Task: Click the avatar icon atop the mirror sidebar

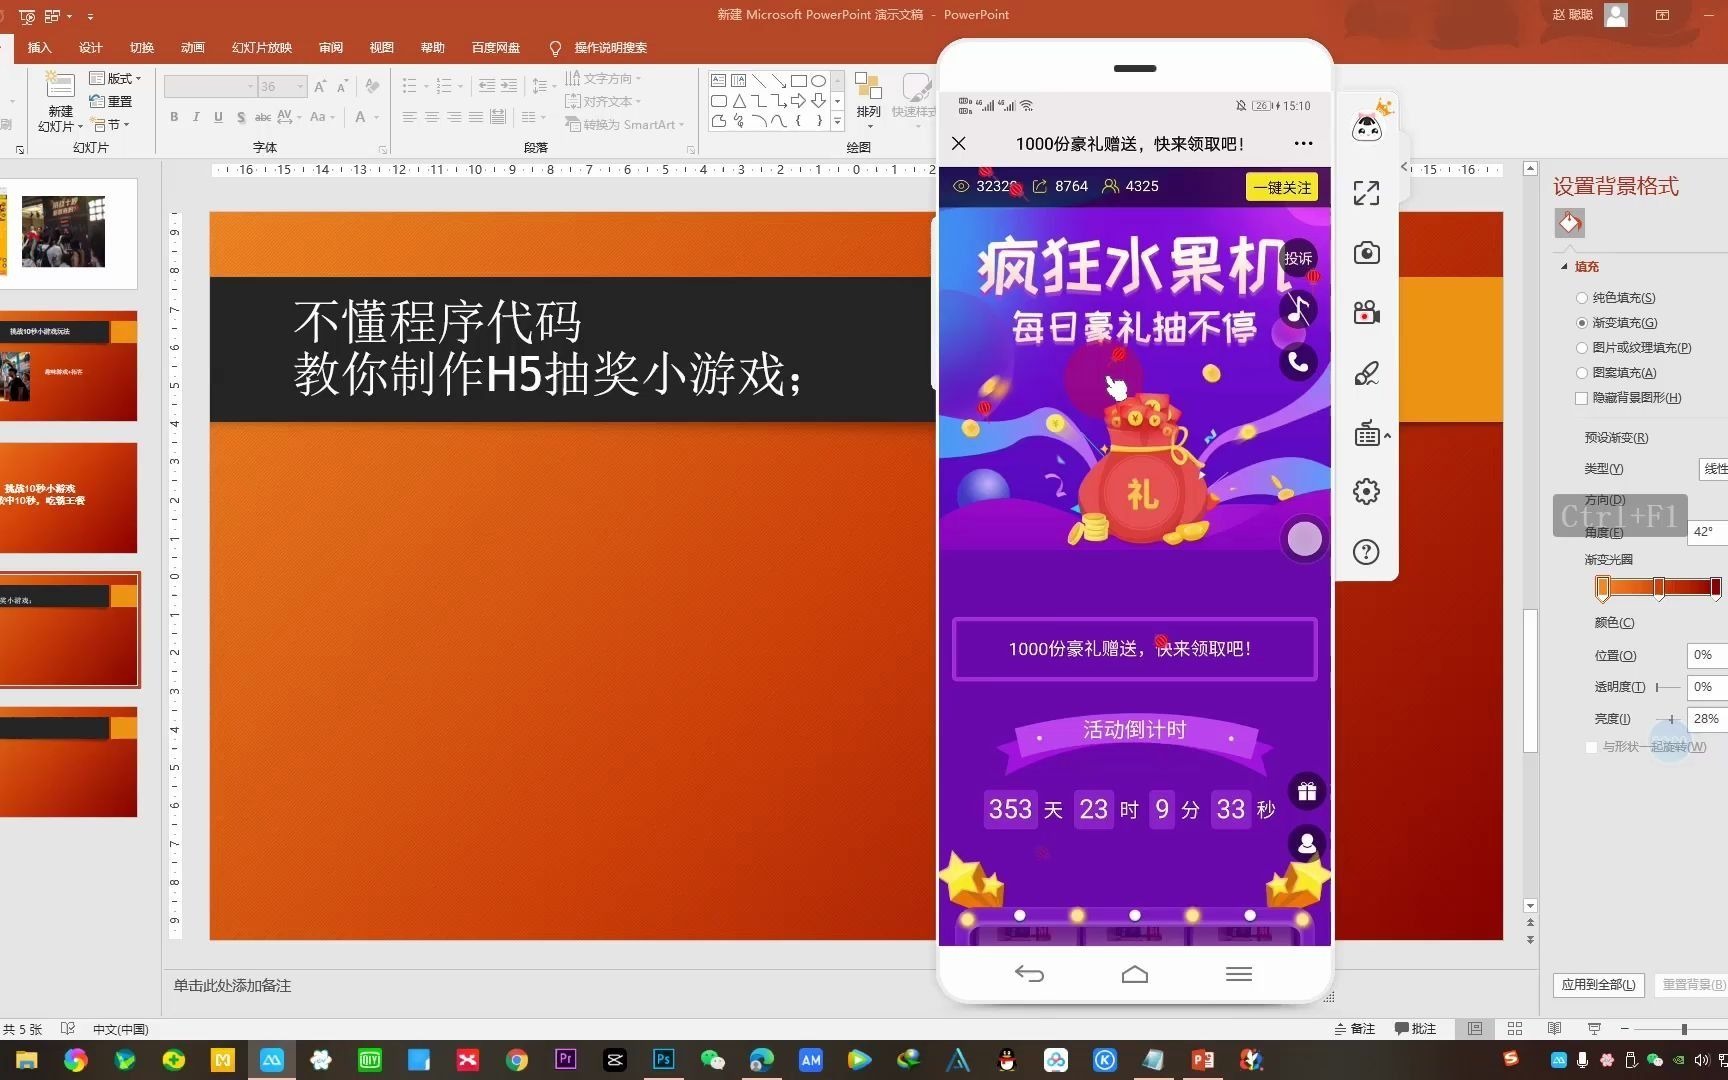Action: 1368,126
